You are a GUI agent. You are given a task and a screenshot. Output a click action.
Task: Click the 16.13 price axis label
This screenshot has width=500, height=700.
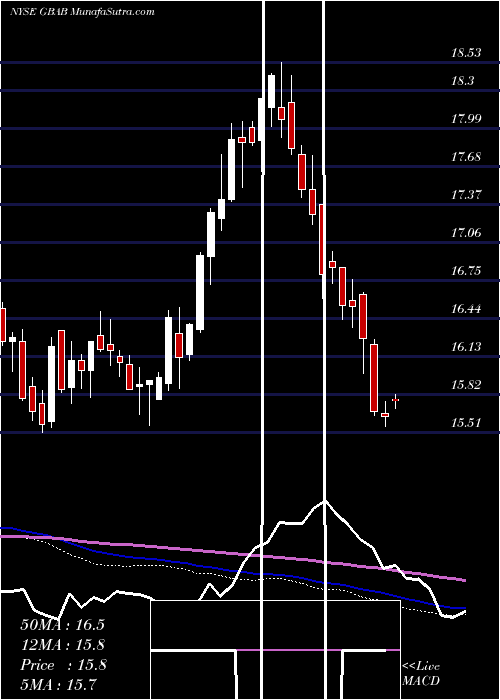point(466,346)
